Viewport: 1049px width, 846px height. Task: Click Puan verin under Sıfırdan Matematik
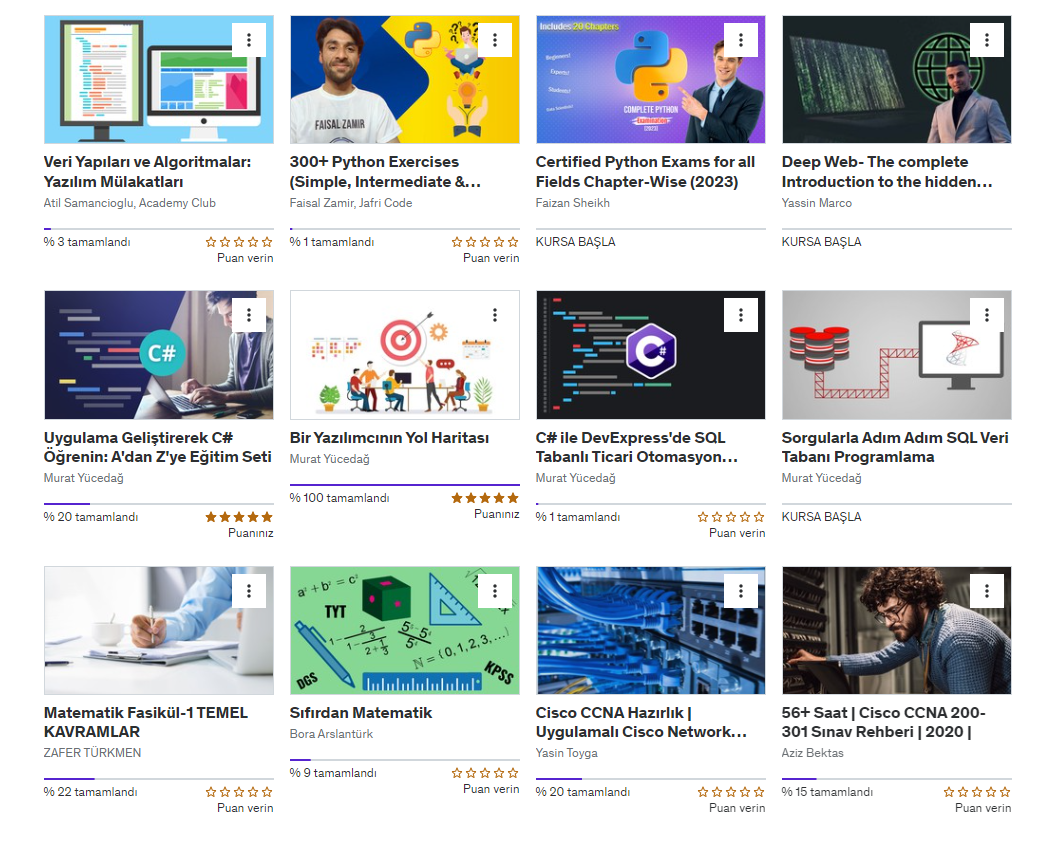[491, 789]
